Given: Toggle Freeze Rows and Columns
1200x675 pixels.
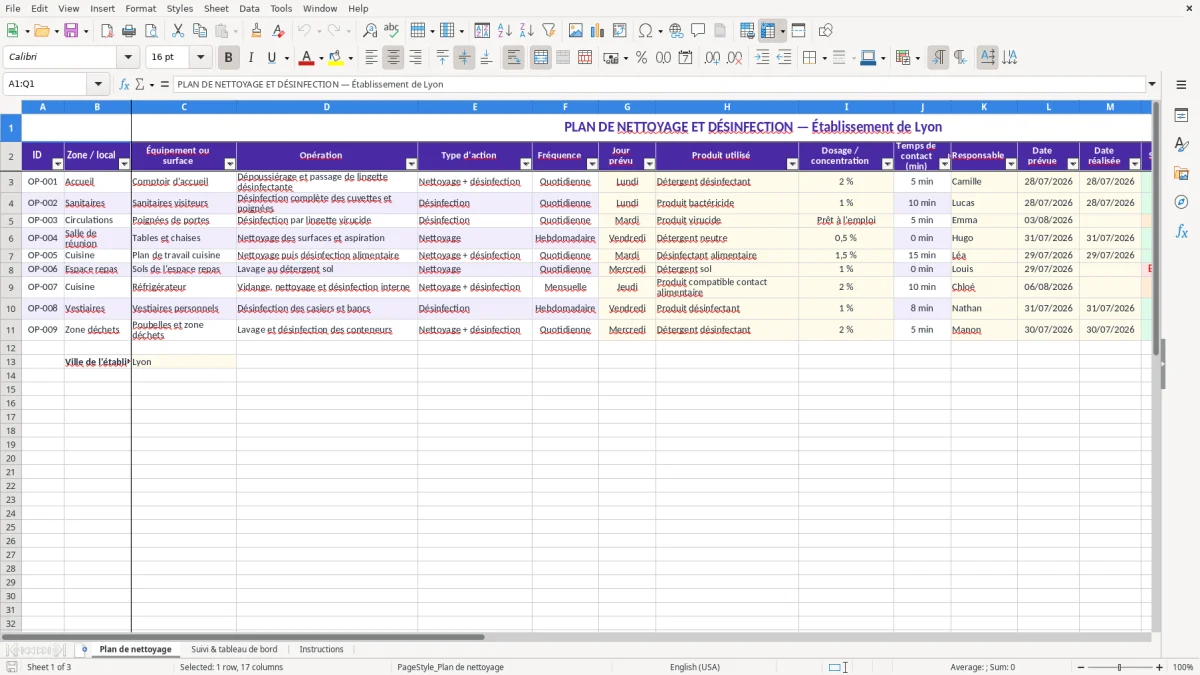Looking at the screenshot, I should point(768,31).
